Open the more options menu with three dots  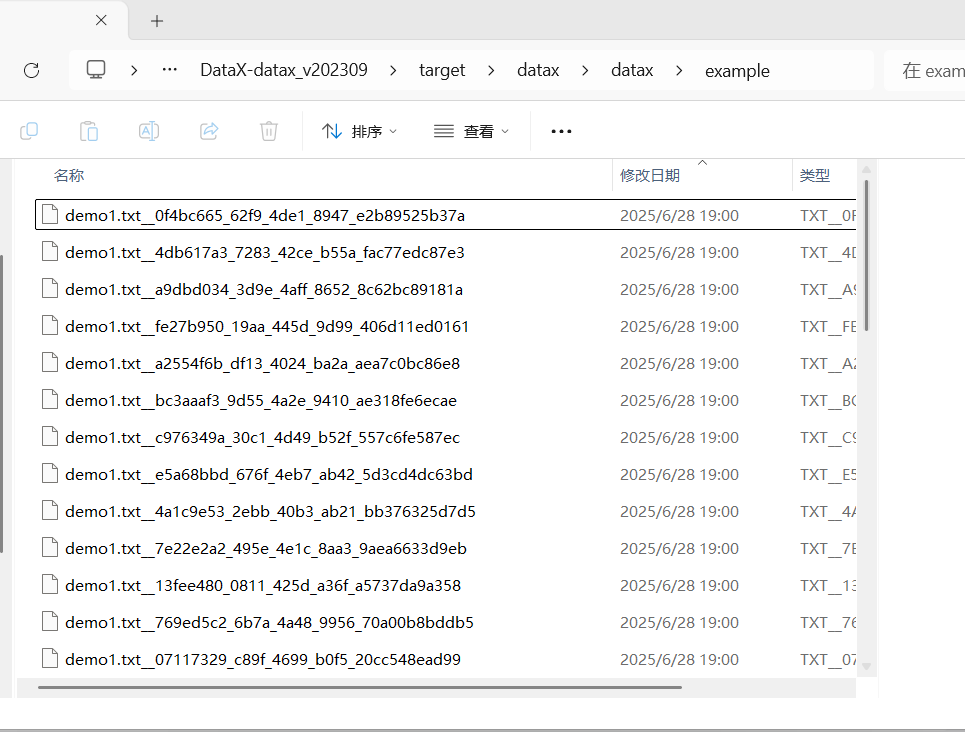560,131
